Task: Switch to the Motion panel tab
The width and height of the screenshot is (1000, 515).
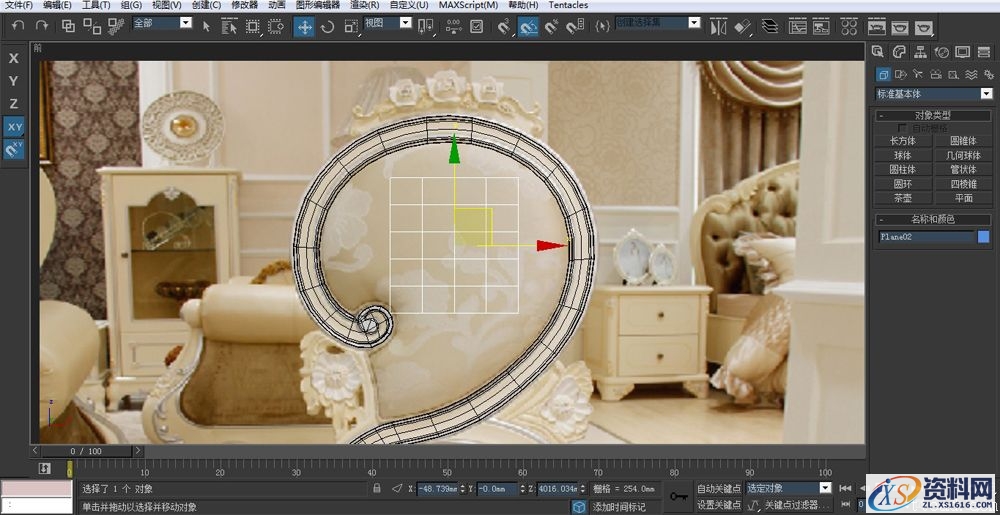Action: pos(941,52)
